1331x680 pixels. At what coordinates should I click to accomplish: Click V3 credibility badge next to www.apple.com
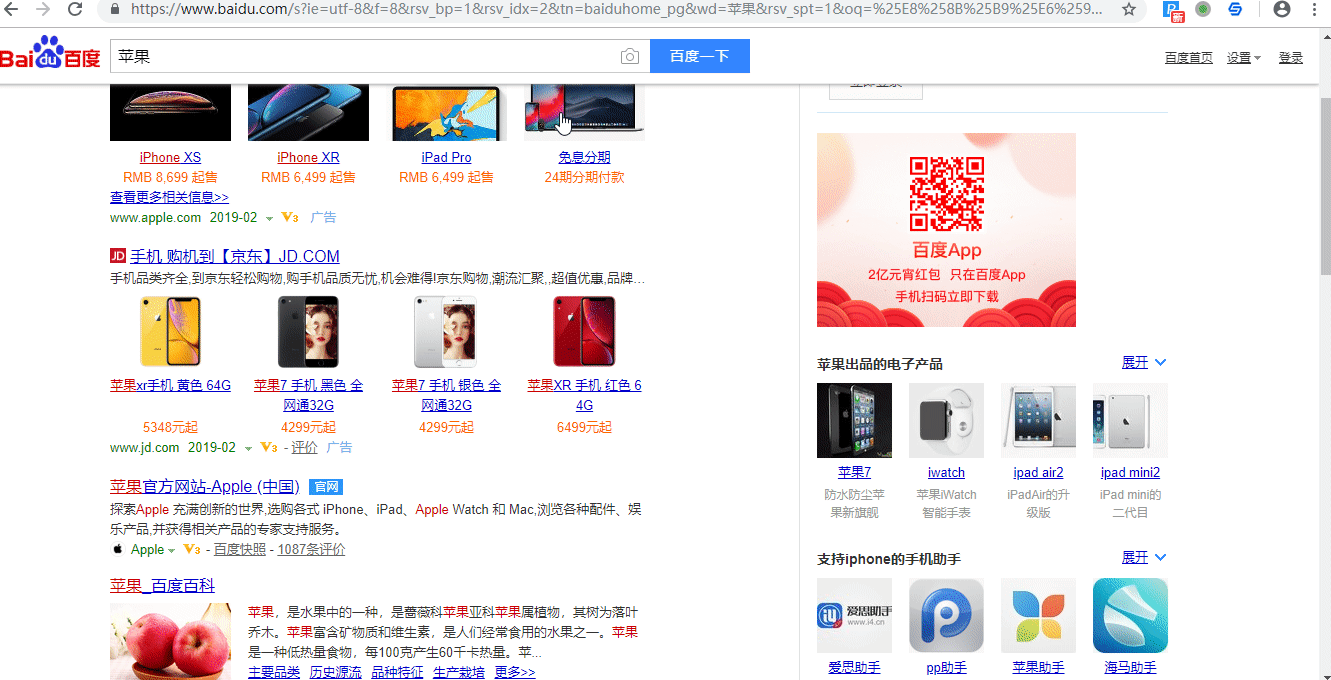(290, 217)
